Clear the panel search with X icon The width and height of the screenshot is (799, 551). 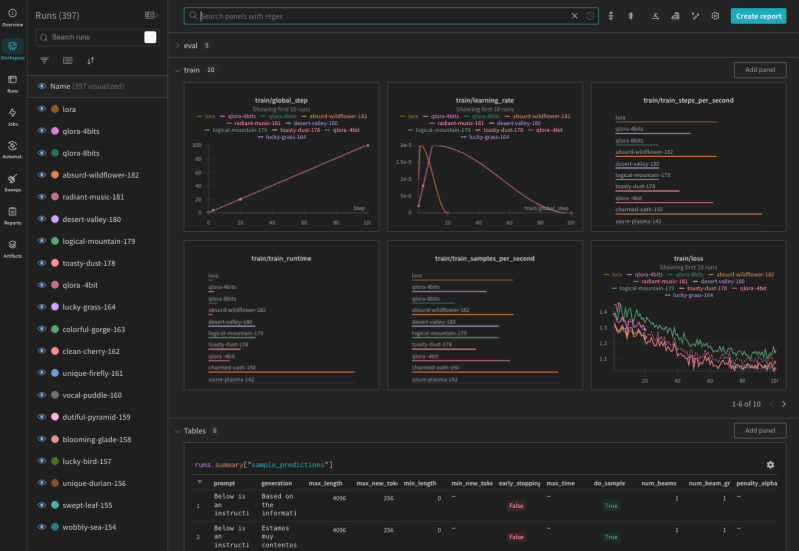[x=574, y=16]
